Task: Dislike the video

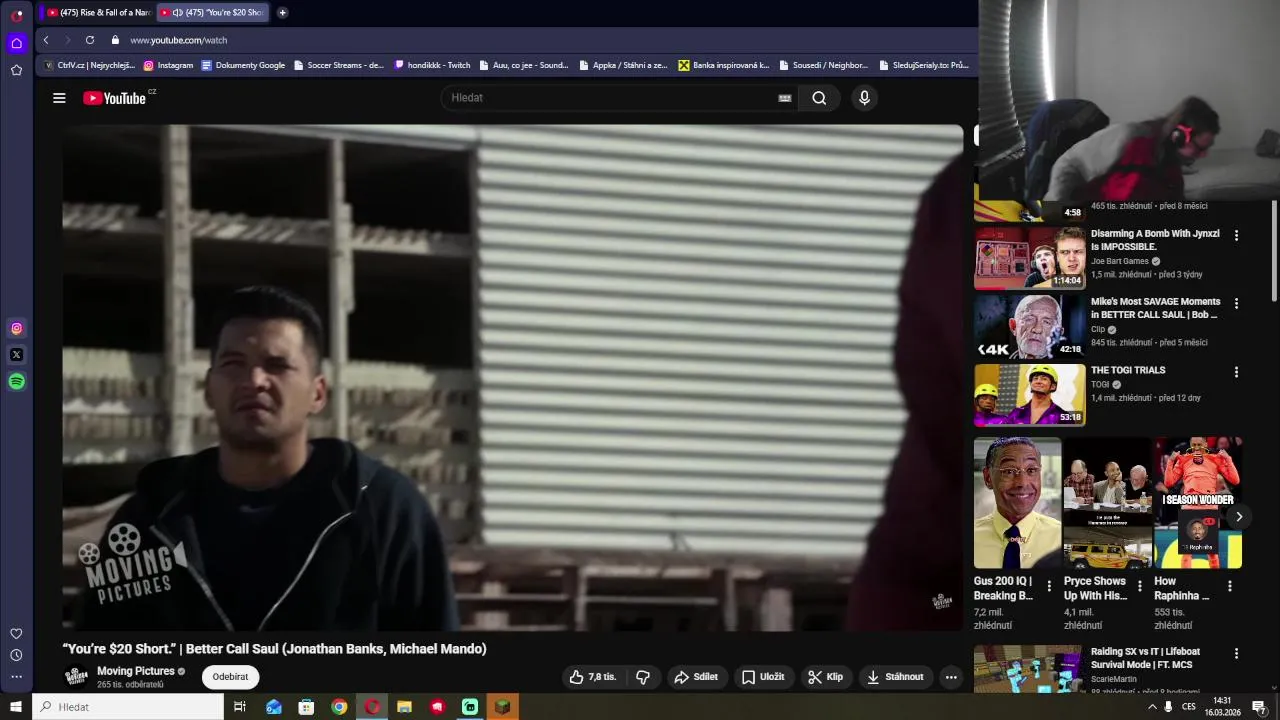Action: pyautogui.click(x=643, y=677)
